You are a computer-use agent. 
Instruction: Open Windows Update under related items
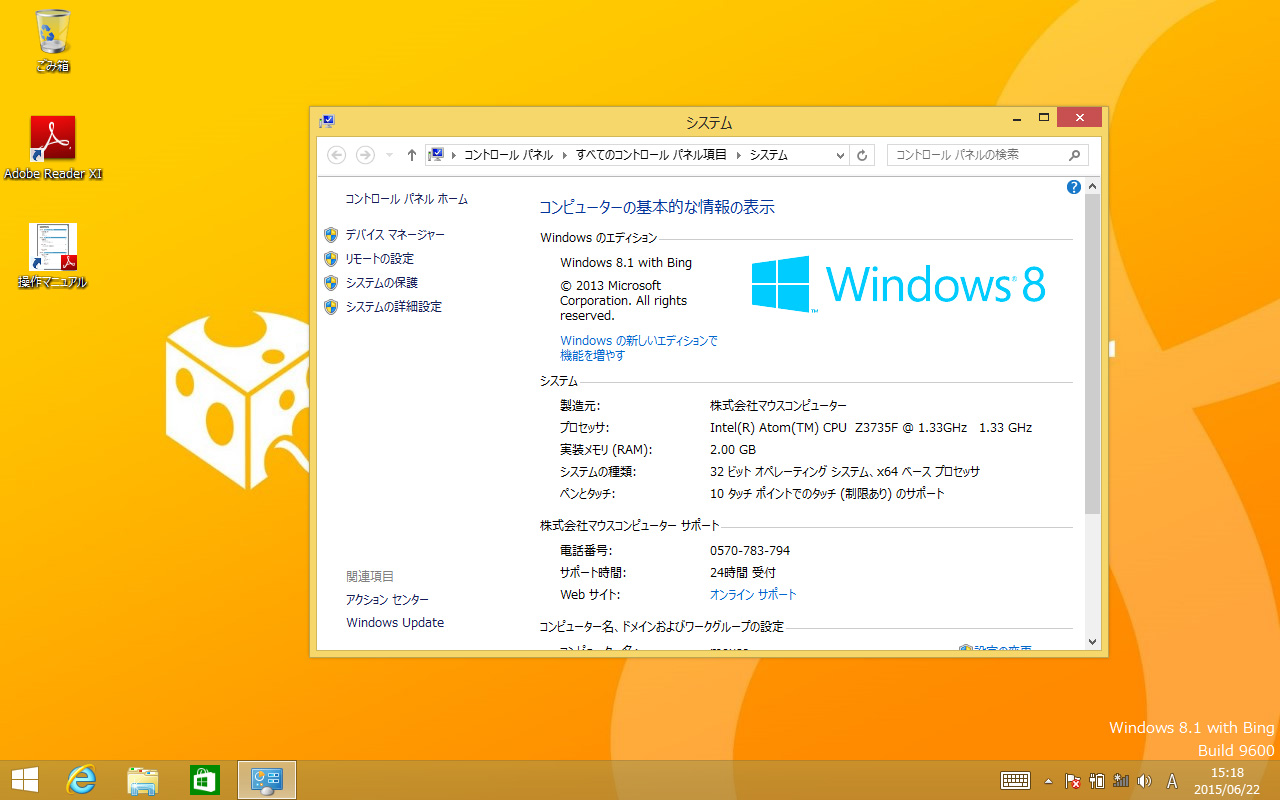coord(395,623)
